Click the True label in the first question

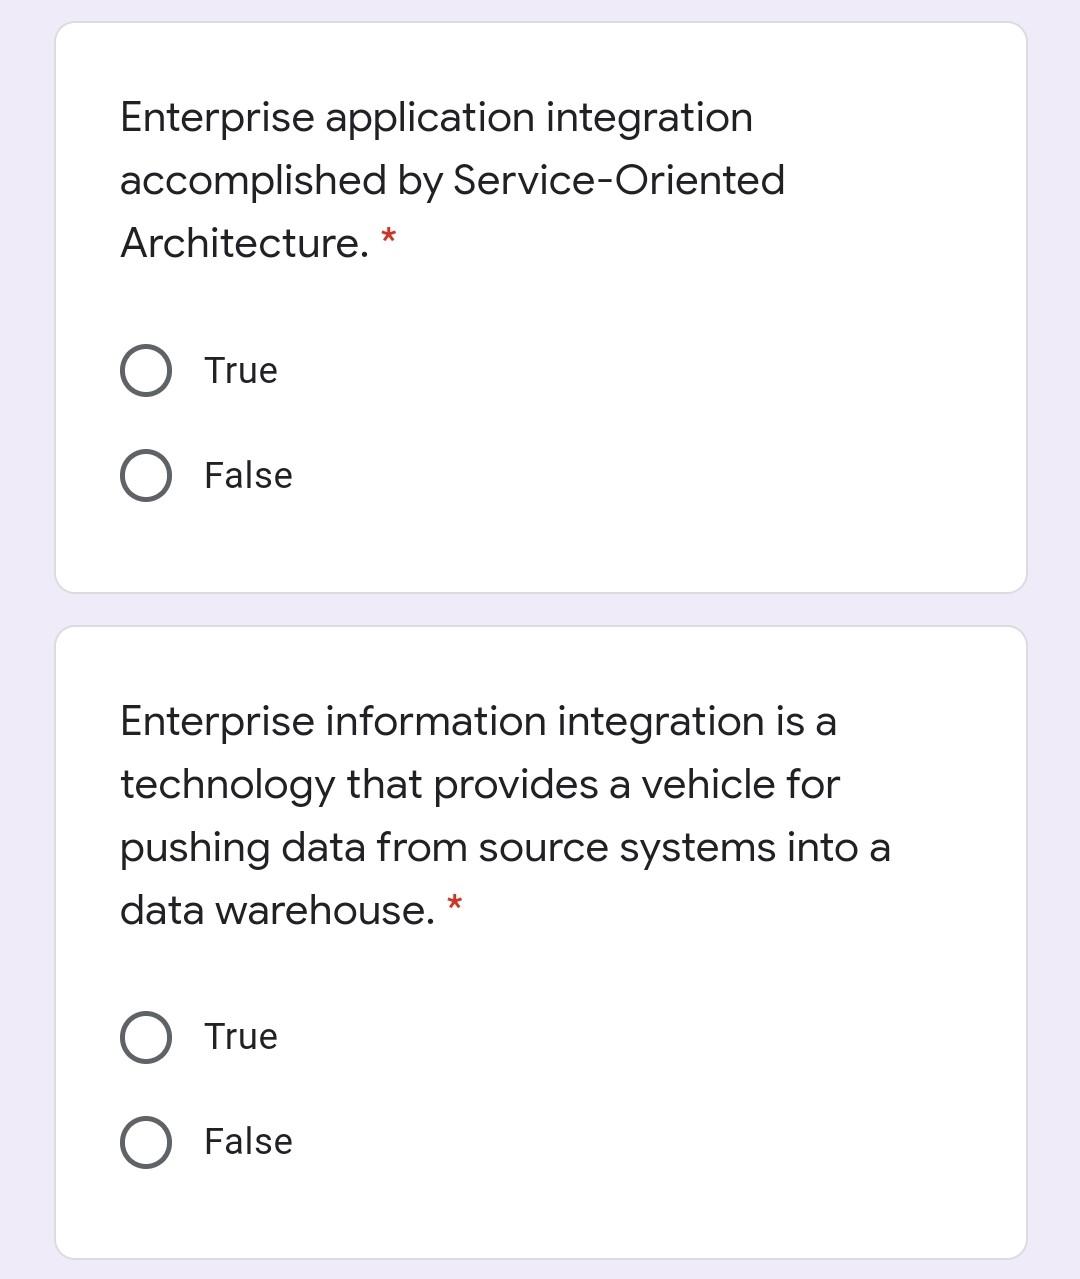239,371
